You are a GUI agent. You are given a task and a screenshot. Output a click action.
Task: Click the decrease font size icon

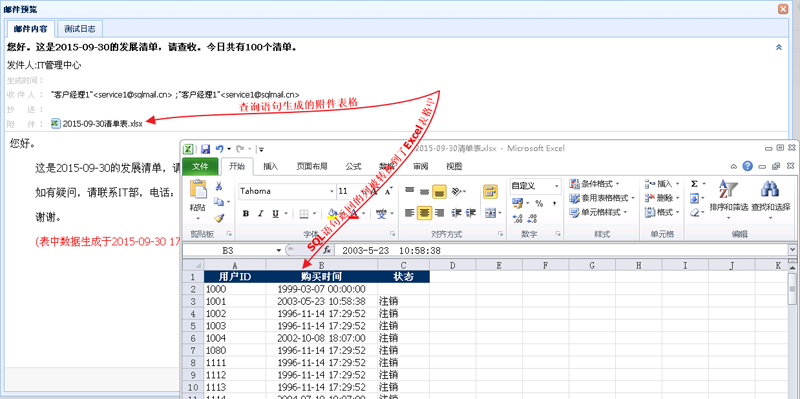(x=388, y=191)
